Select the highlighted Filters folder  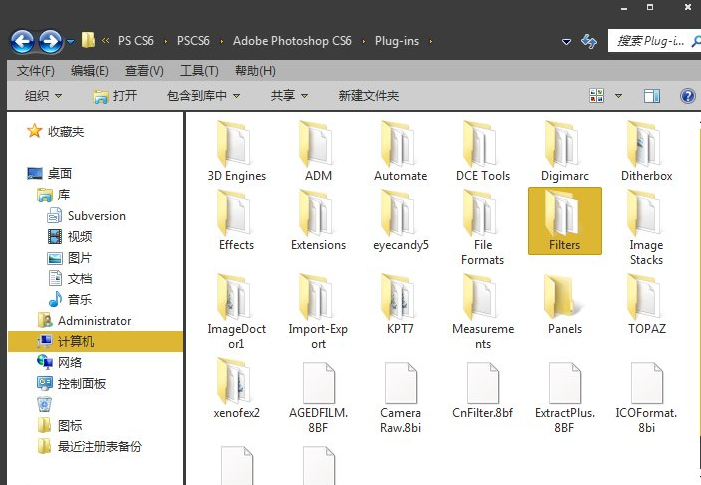click(x=565, y=221)
